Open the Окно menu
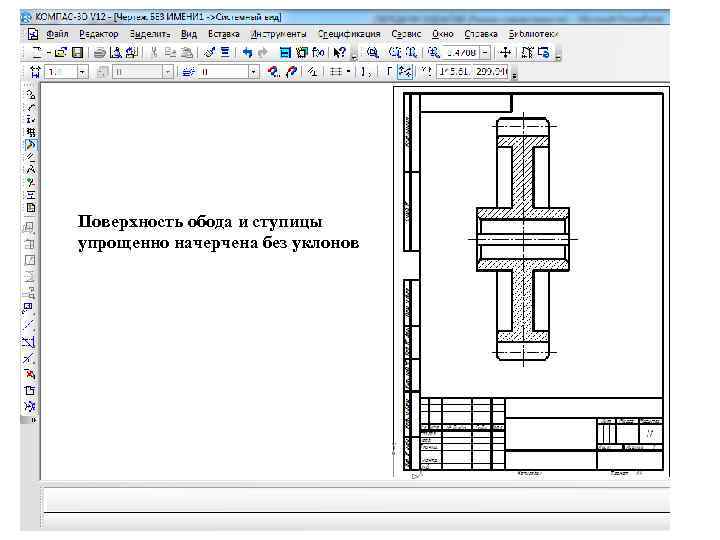The width and height of the screenshot is (720, 540). [443, 34]
